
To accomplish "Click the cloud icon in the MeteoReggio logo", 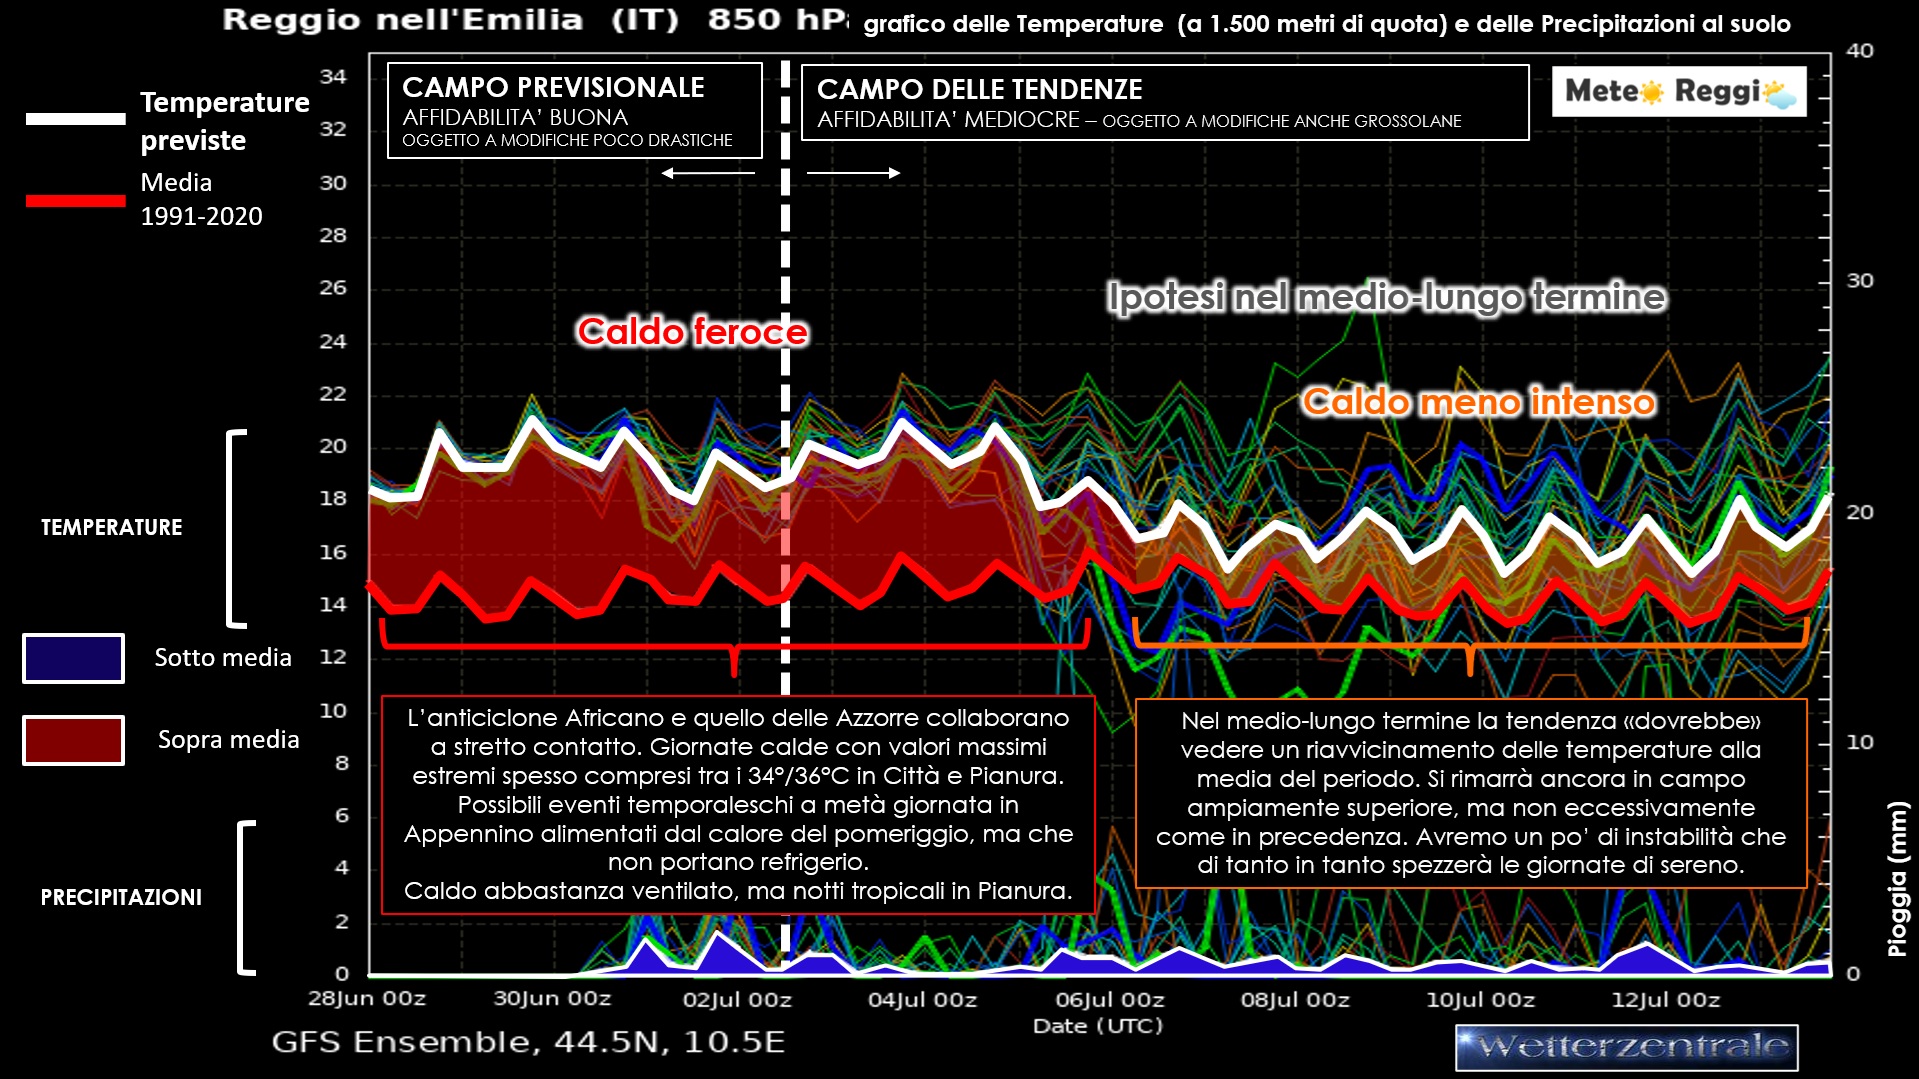I will pyautogui.click(x=1780, y=95).
